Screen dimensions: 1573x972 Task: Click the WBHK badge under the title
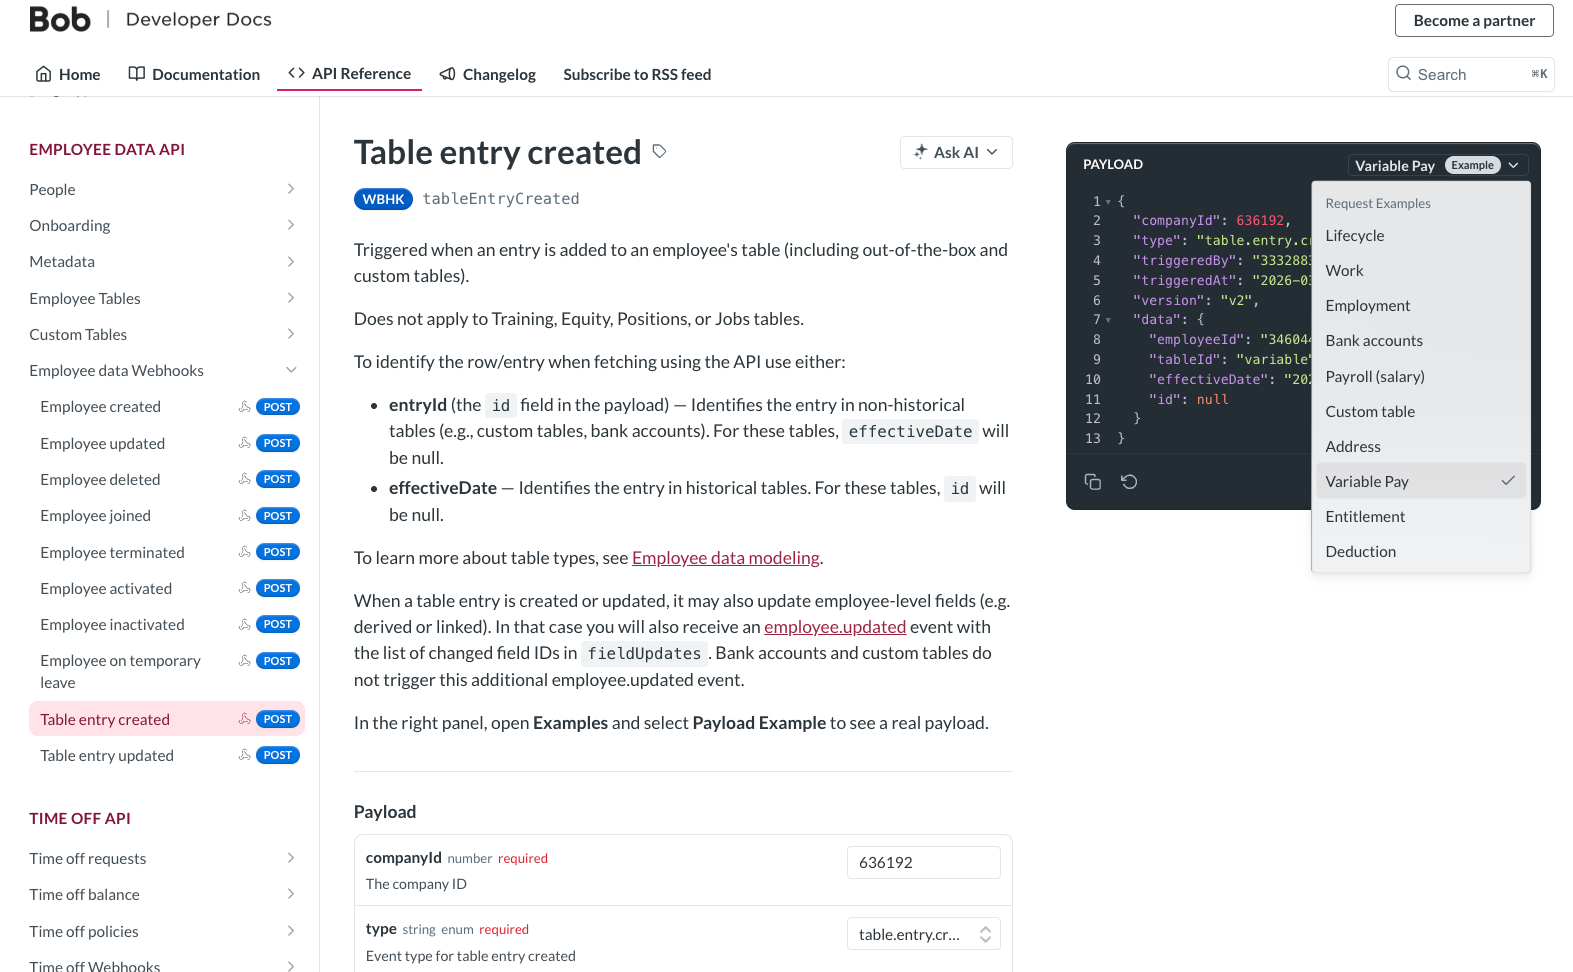[x=383, y=199]
